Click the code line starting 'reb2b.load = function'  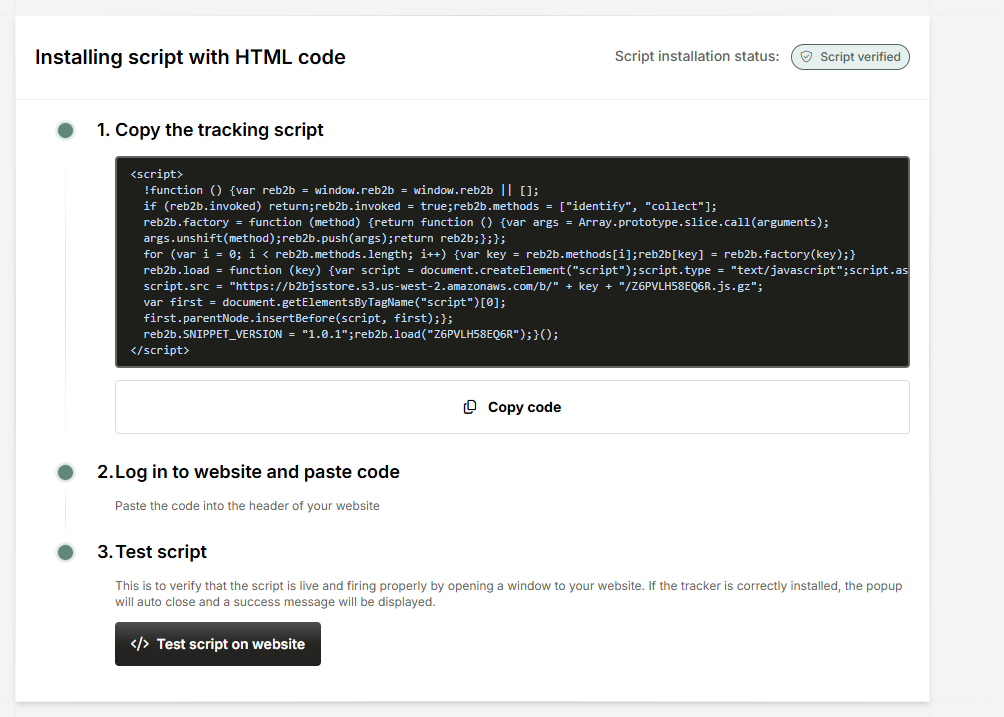526,270
